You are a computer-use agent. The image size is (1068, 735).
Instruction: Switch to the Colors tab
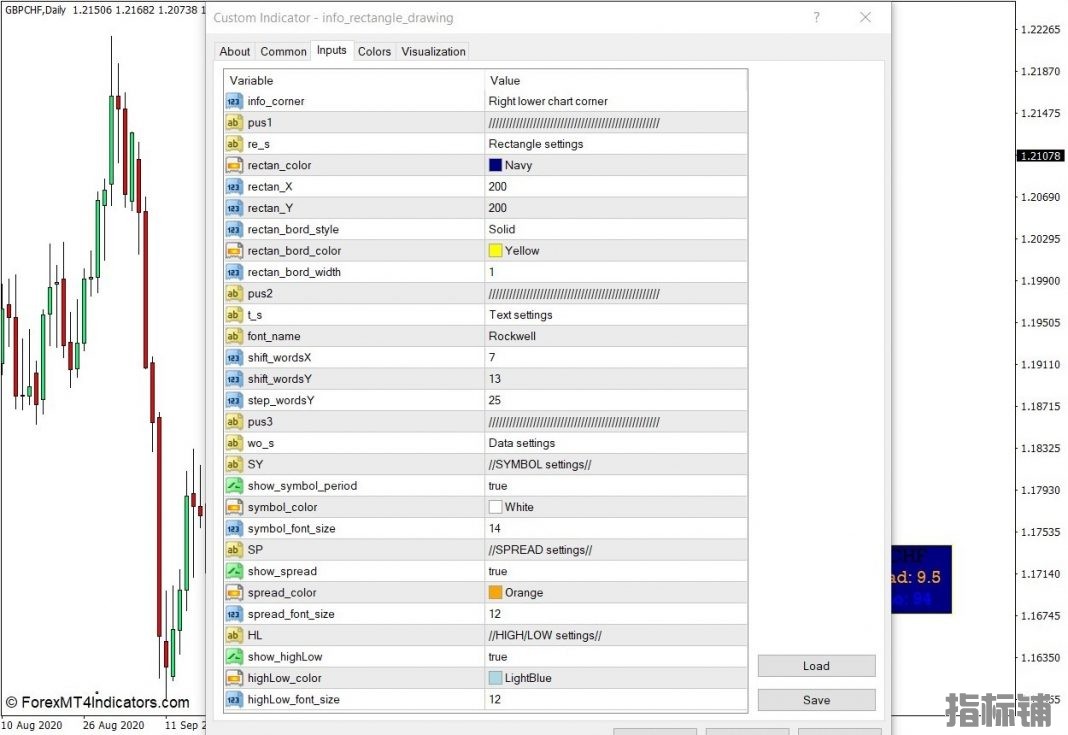click(374, 52)
